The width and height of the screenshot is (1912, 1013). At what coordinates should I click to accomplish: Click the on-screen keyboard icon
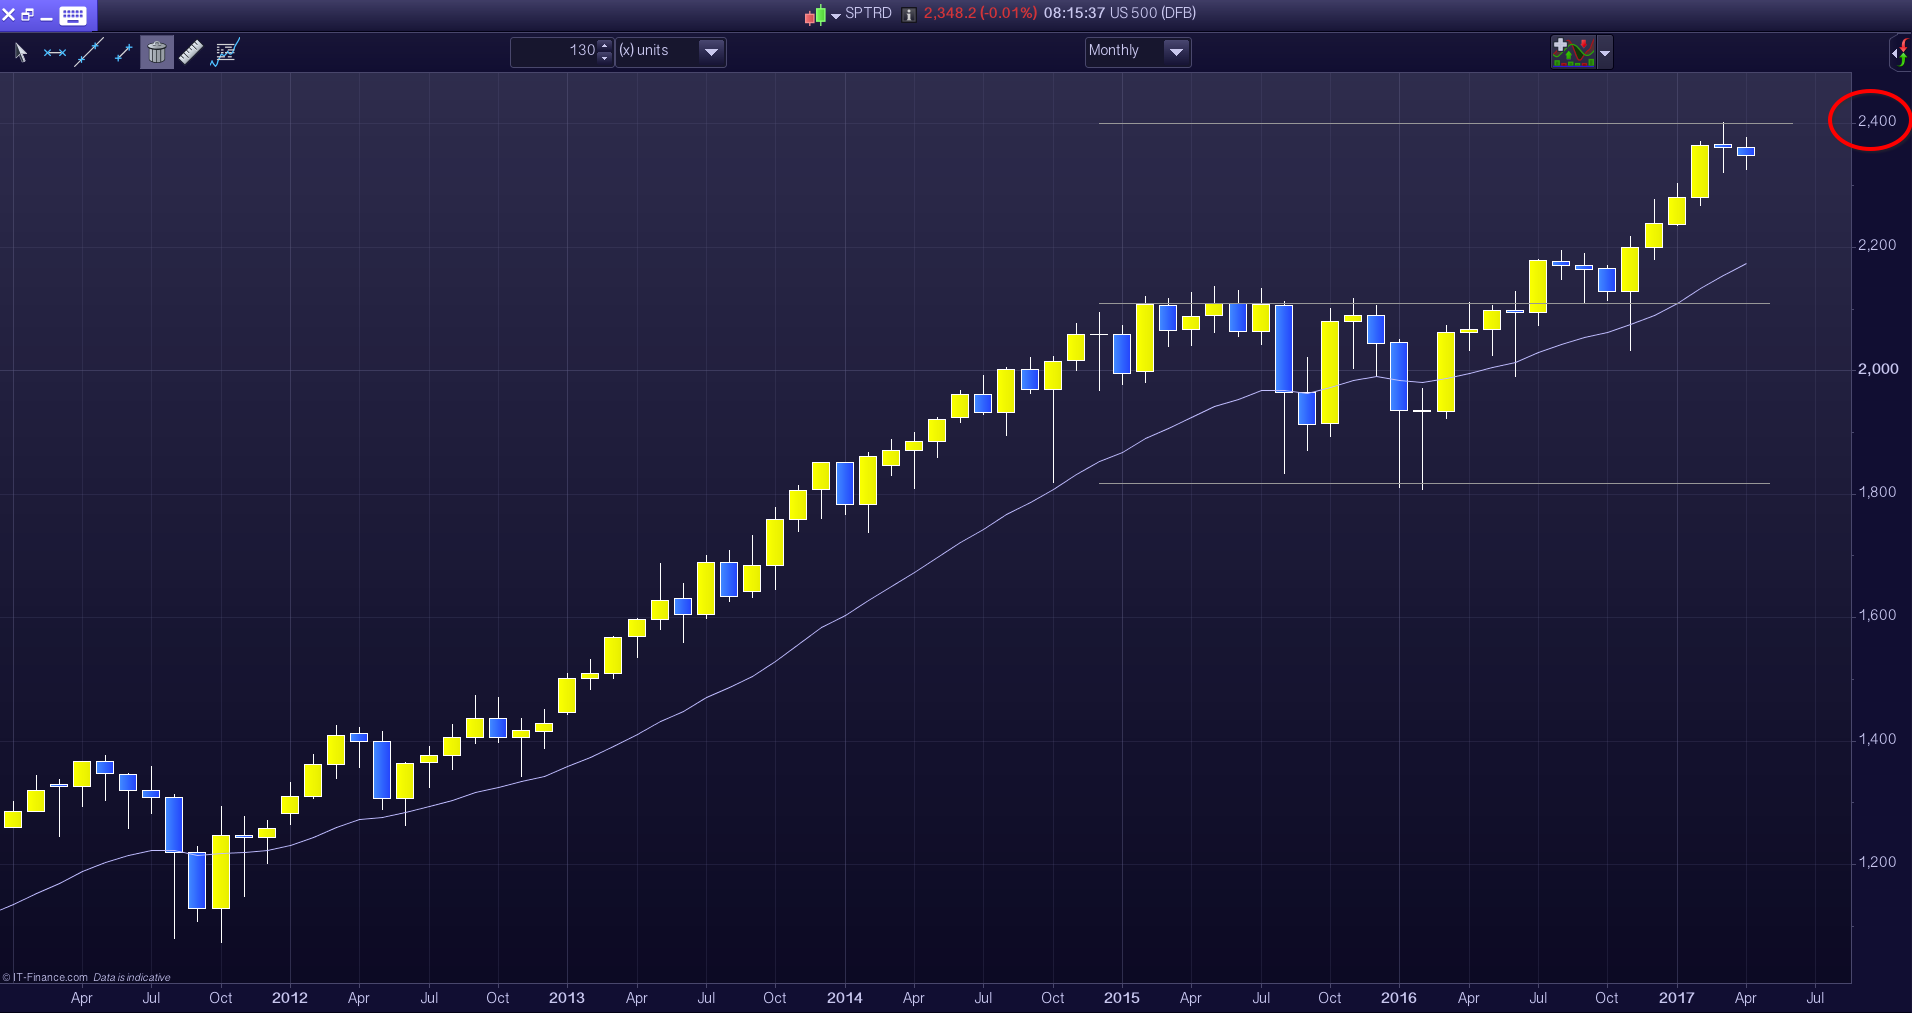pos(73,15)
